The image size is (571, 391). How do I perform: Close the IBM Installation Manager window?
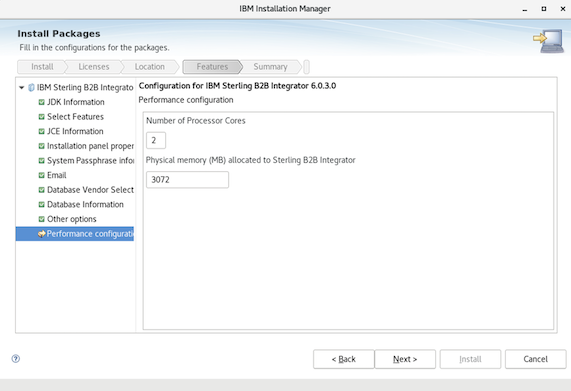[x=563, y=9]
